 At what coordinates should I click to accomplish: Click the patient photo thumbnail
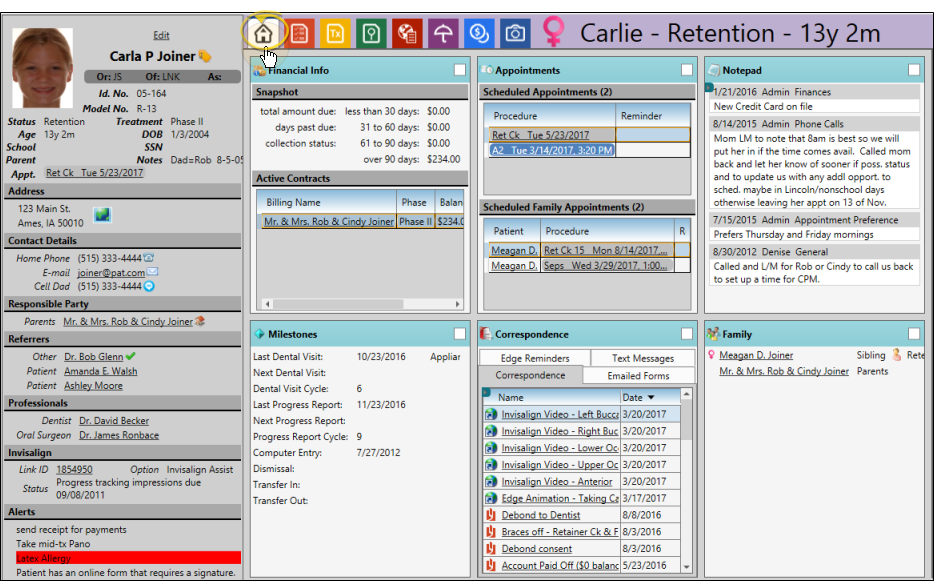pyautogui.click(x=41, y=68)
